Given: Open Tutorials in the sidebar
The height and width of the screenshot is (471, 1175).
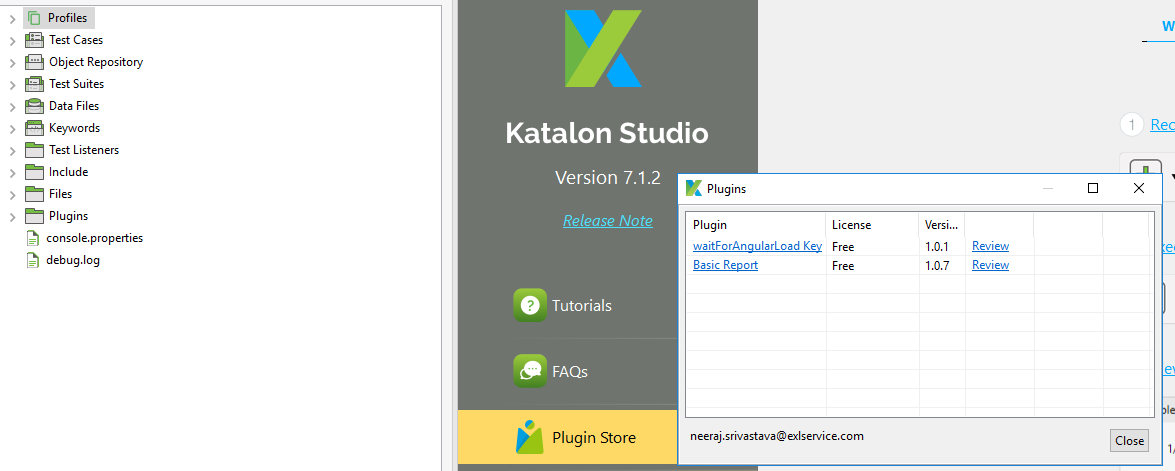Looking at the screenshot, I should click(x=582, y=306).
